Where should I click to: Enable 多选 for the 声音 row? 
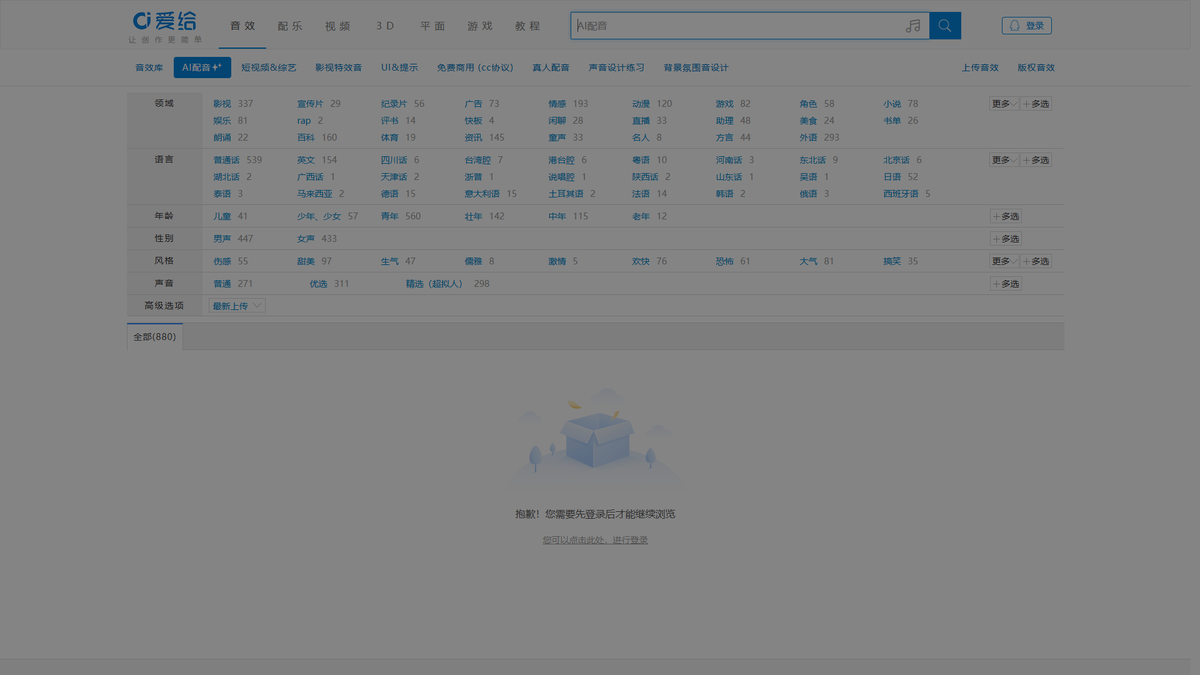(1006, 284)
